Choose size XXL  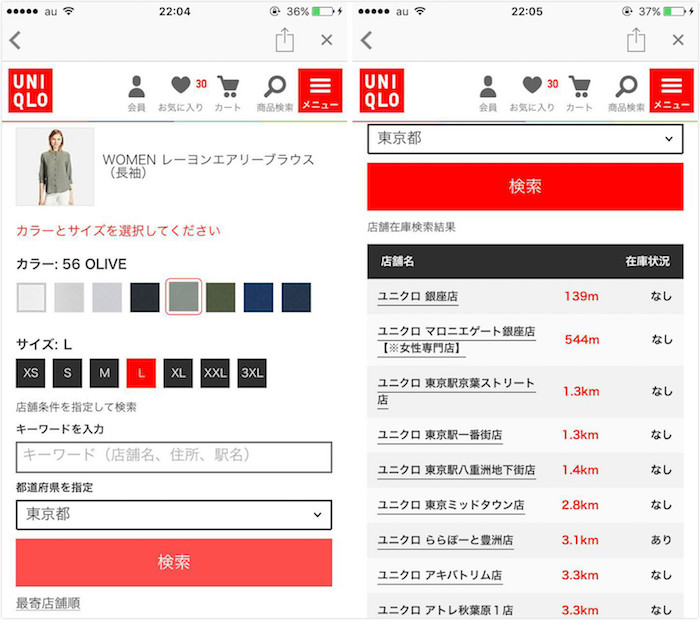[215, 373]
